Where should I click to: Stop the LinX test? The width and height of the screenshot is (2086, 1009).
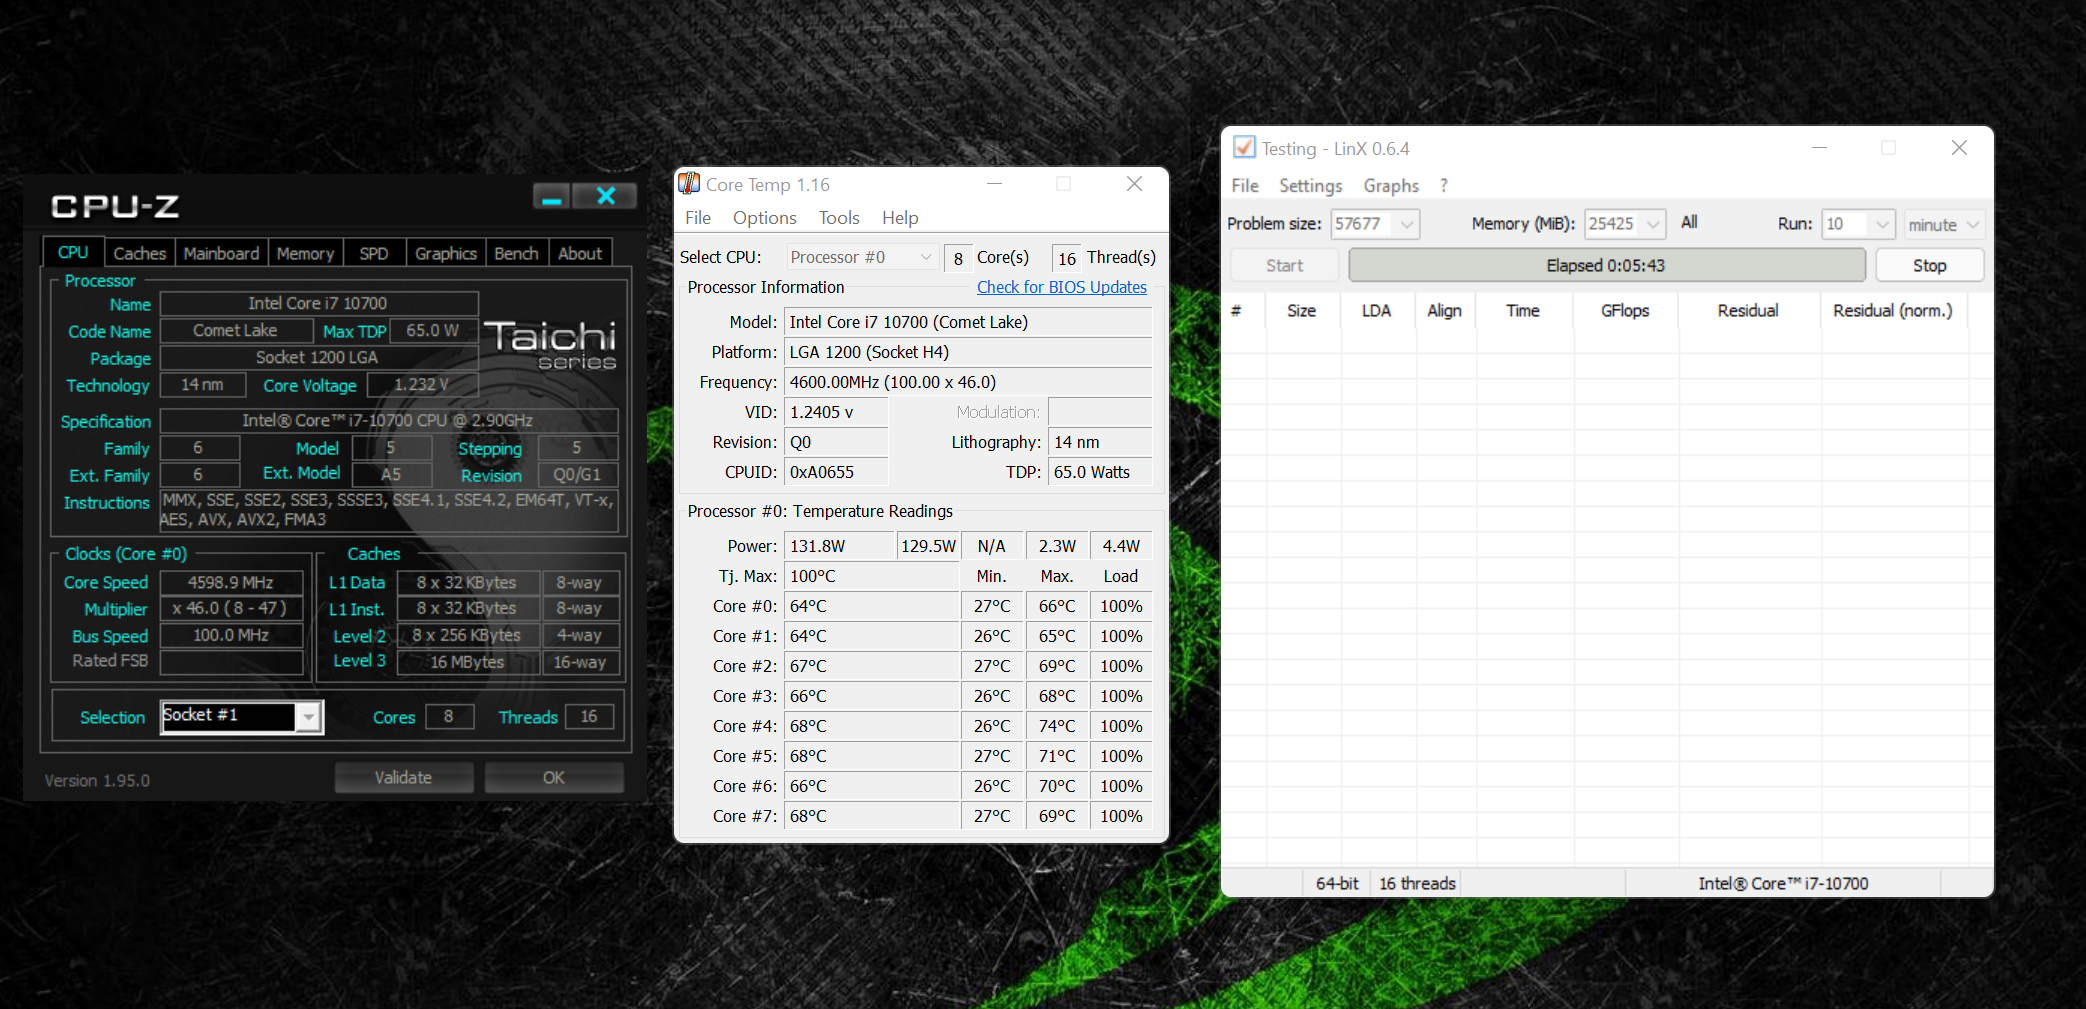pos(1929,265)
